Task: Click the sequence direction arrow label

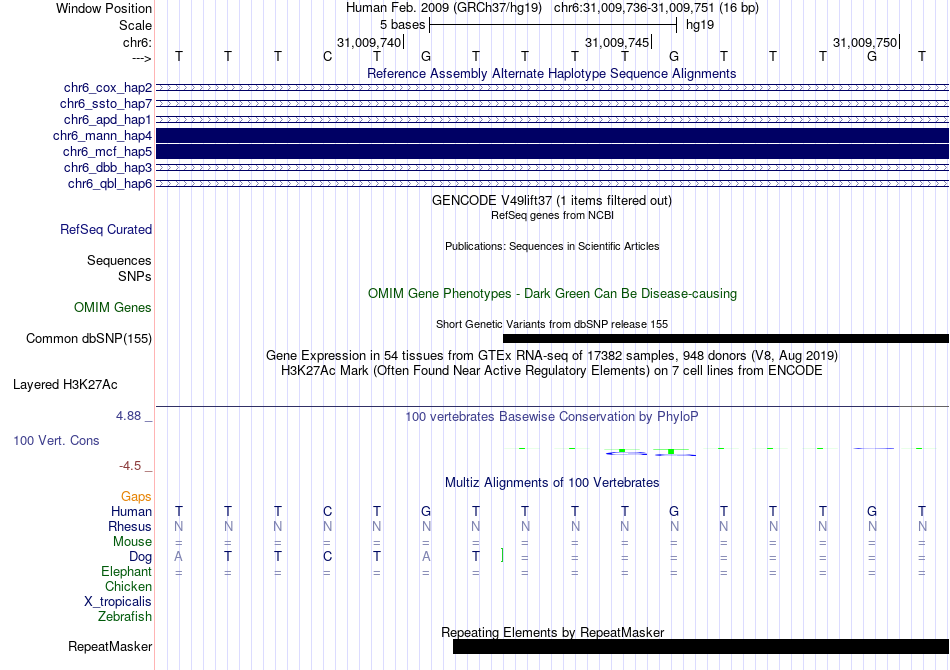Action: (142, 58)
